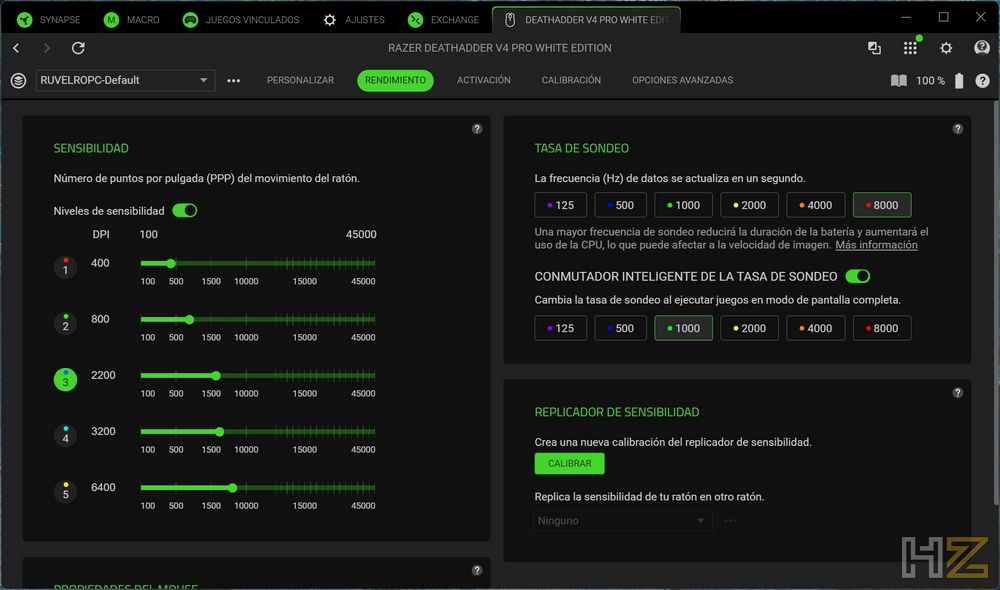Image resolution: width=1000 pixels, height=590 pixels.
Task: Open the Synapse tab
Action: [48, 20]
